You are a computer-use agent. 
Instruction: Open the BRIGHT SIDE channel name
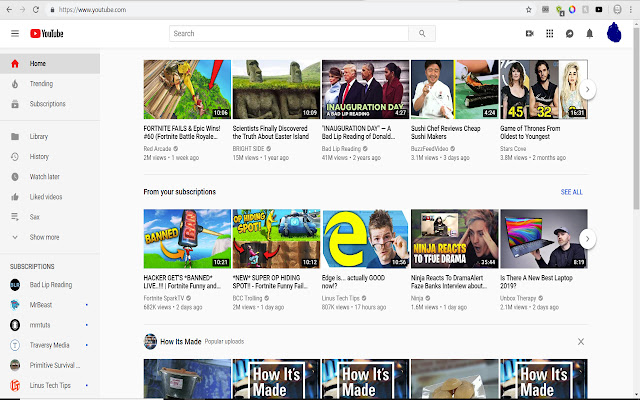(249, 149)
